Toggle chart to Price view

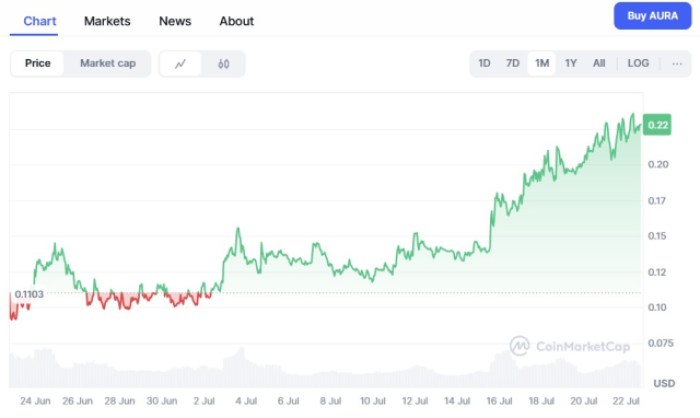click(38, 64)
